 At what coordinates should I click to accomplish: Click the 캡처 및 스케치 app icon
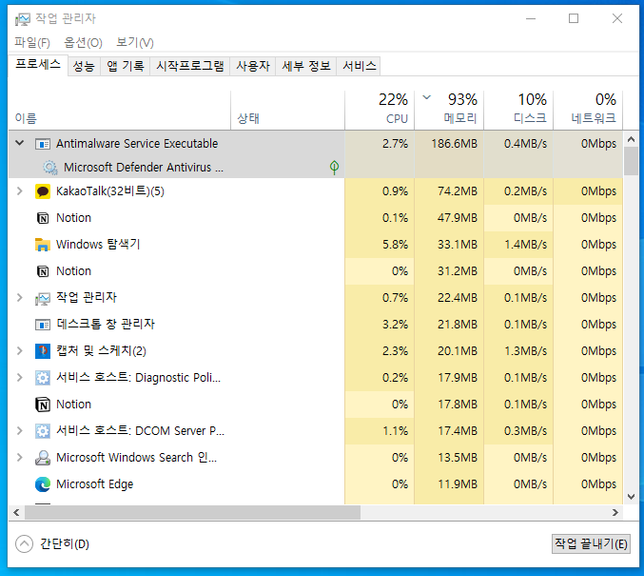[43, 351]
